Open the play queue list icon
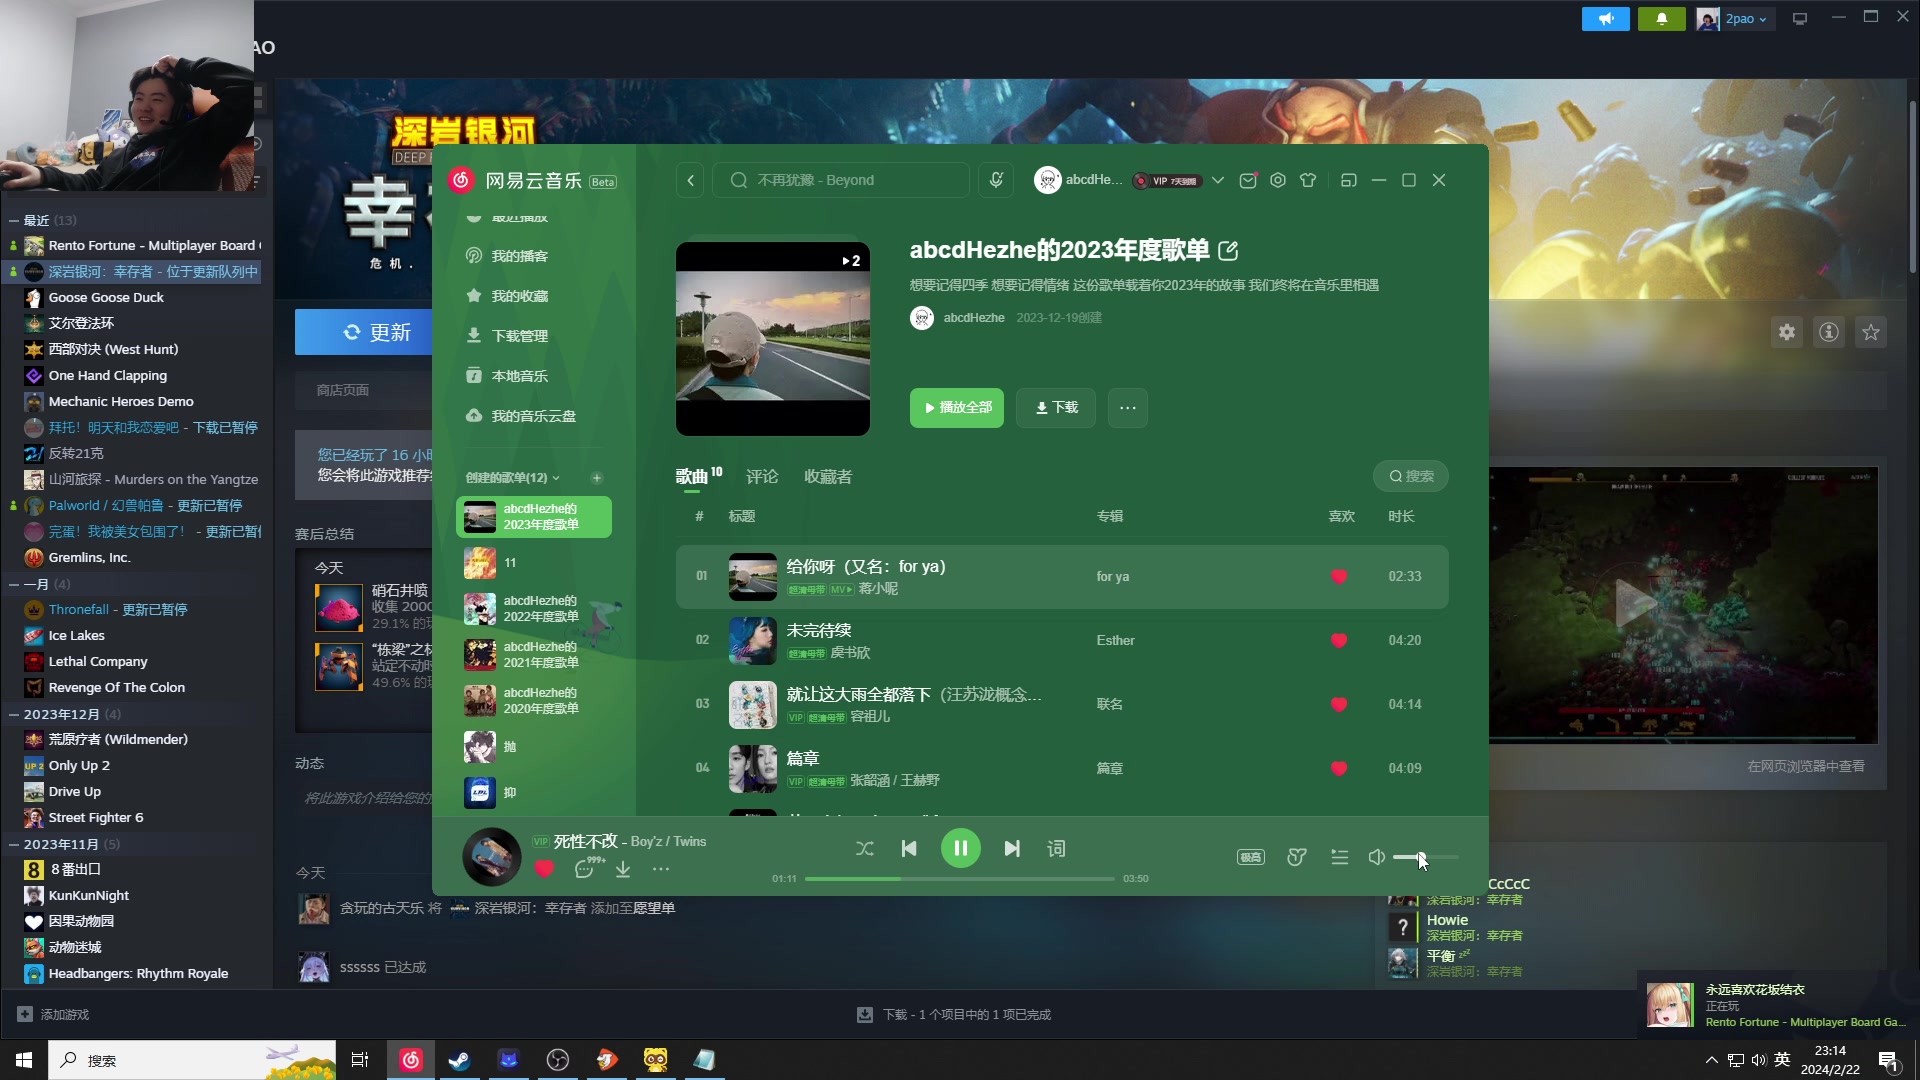 [1340, 857]
